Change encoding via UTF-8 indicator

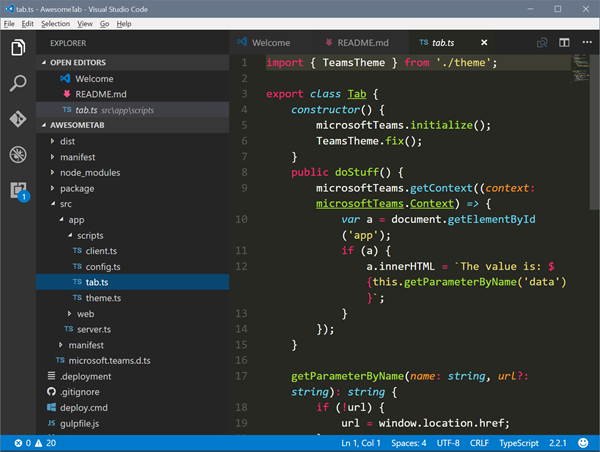[x=448, y=443]
